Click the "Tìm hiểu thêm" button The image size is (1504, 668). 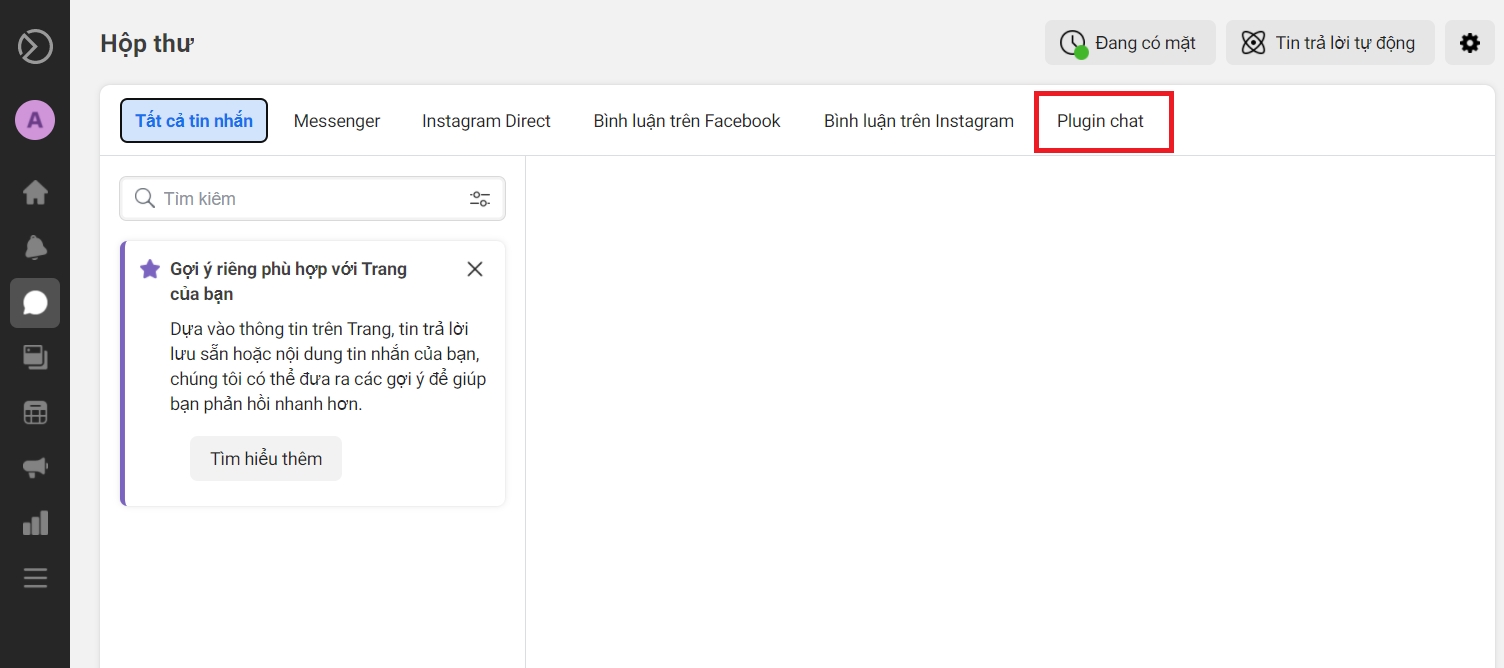tap(266, 459)
